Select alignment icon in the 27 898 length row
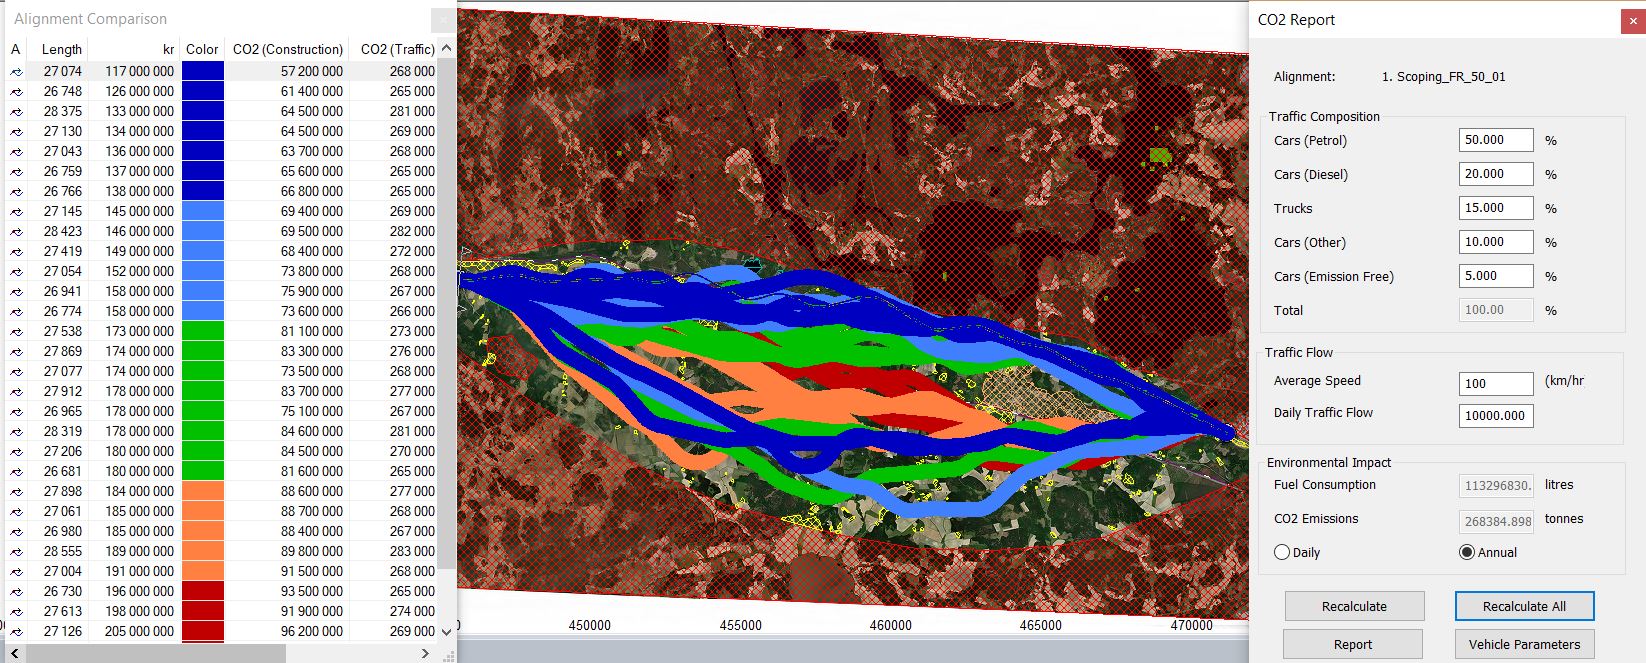 tap(16, 492)
